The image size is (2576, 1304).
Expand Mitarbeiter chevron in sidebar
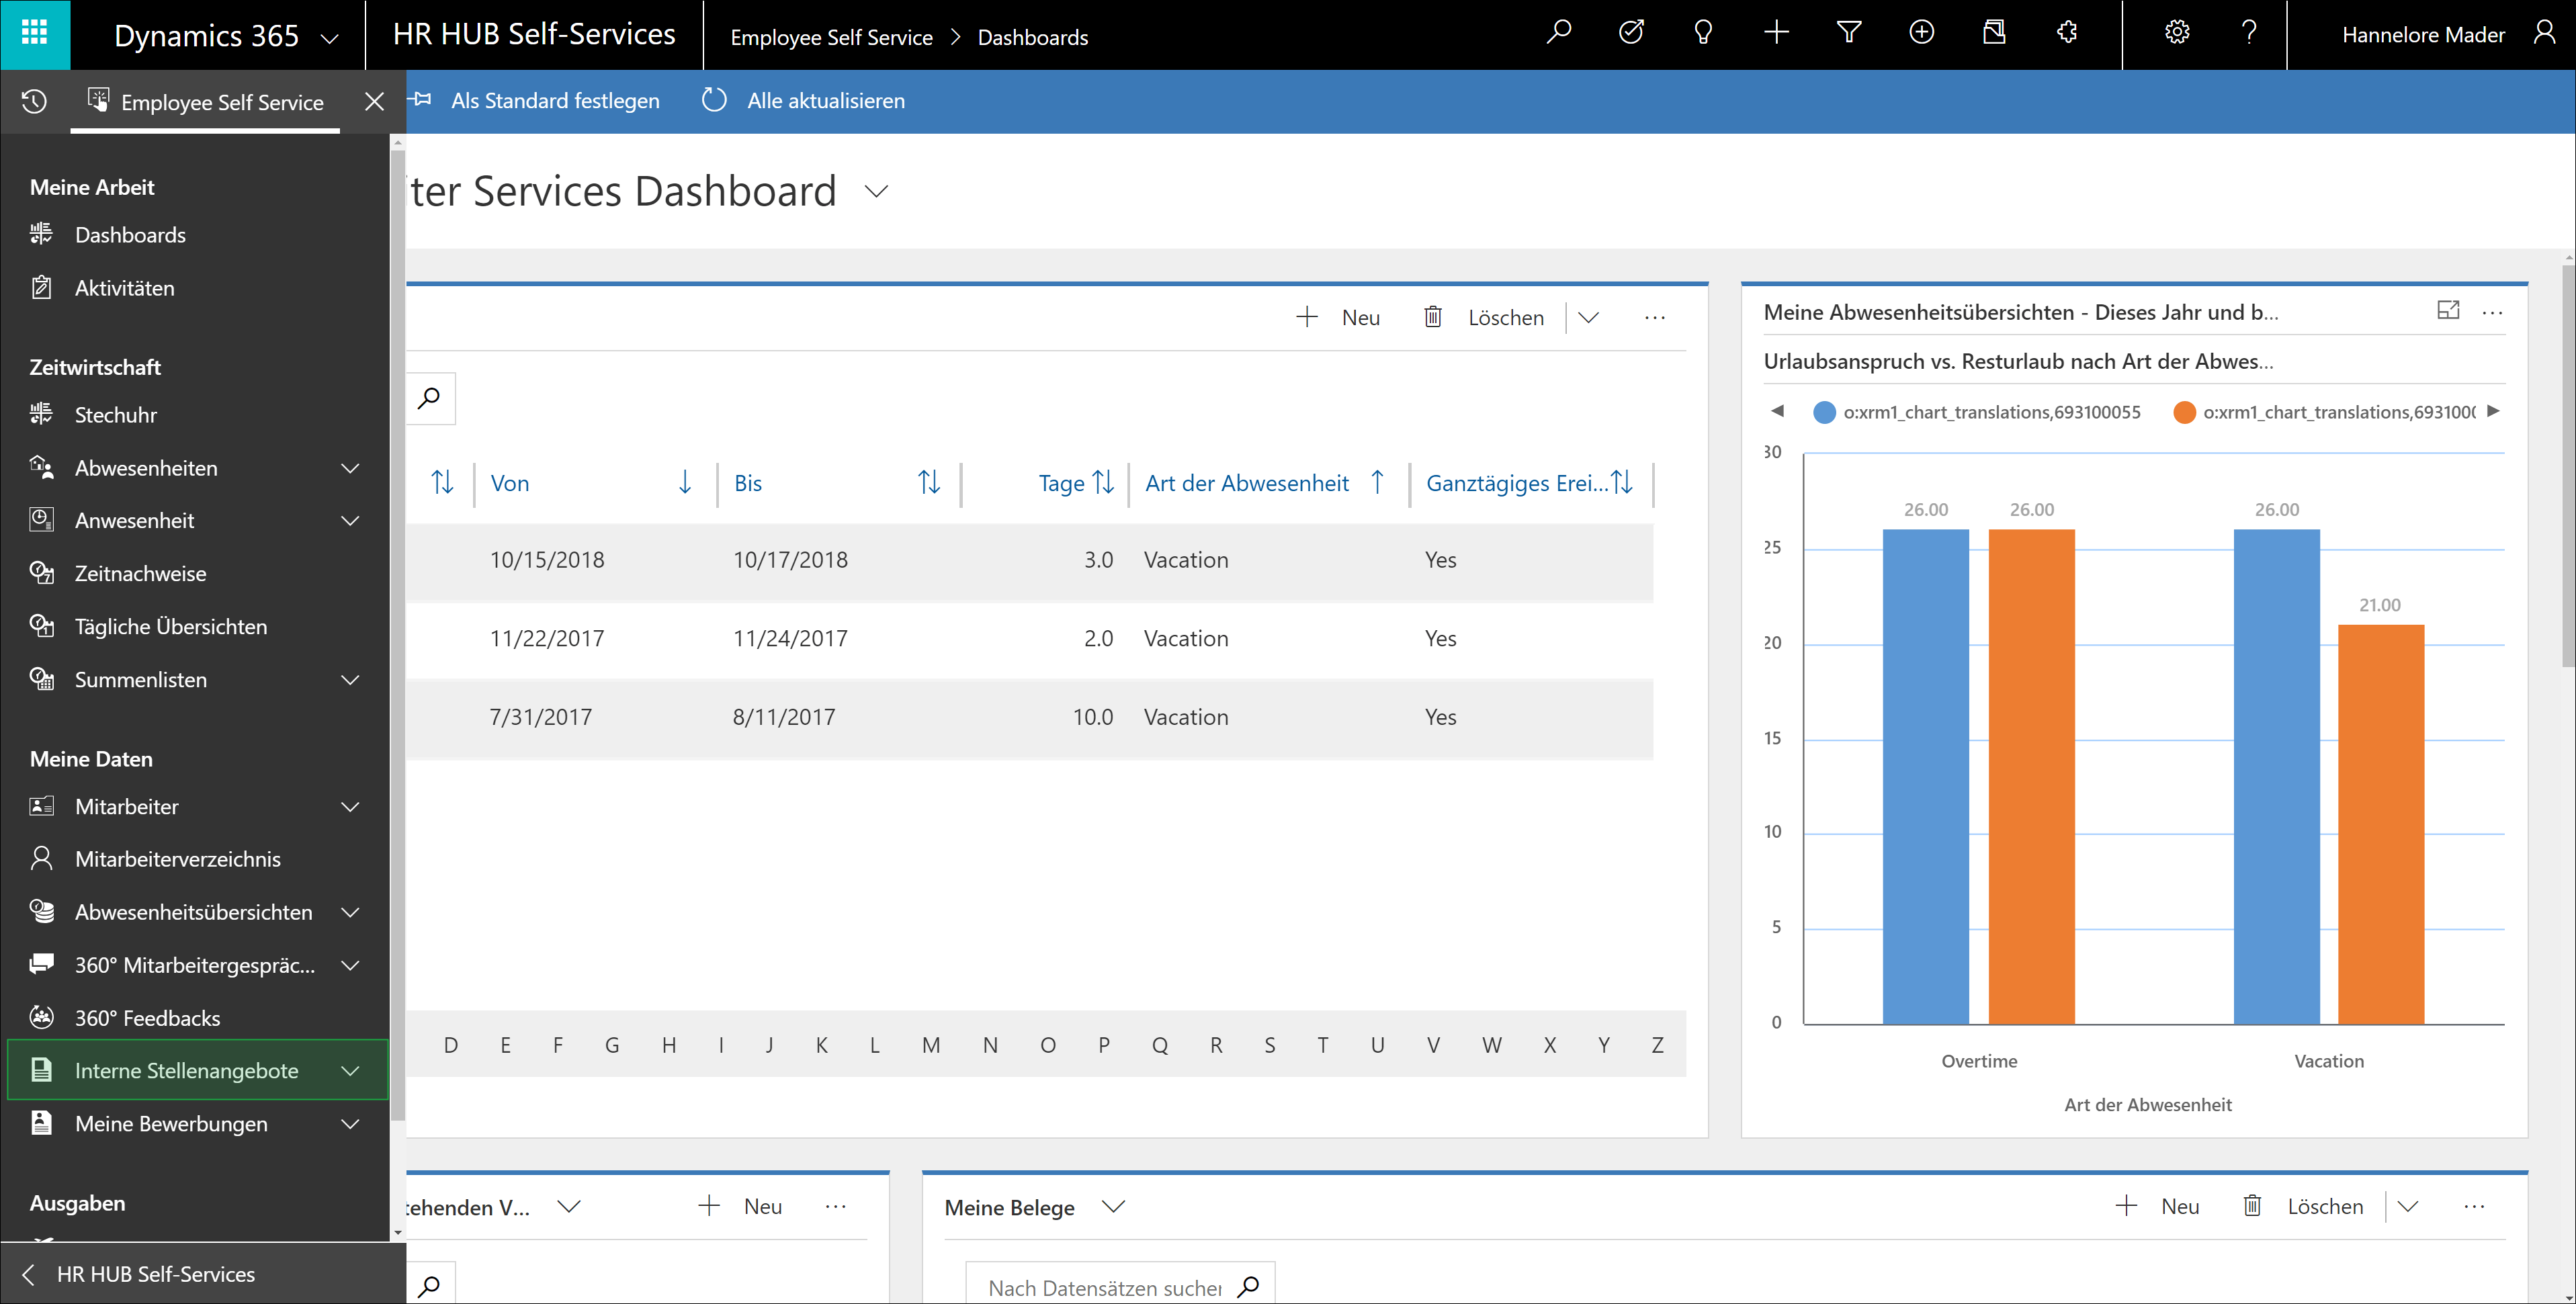(350, 807)
